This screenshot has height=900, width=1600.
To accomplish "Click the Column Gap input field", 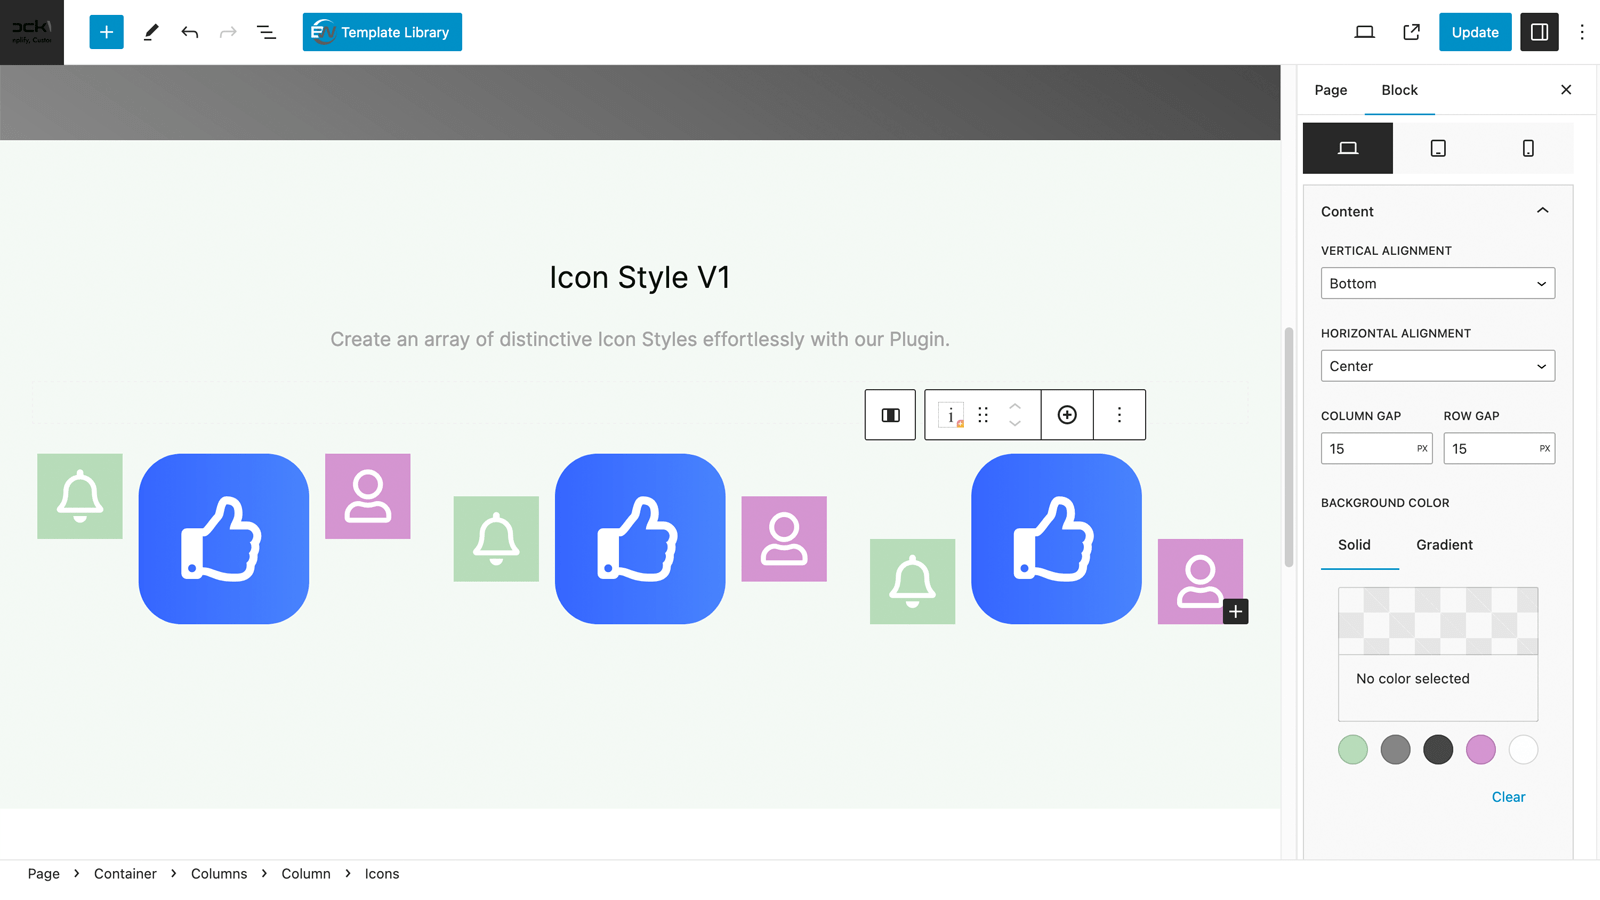I will coord(1366,449).
